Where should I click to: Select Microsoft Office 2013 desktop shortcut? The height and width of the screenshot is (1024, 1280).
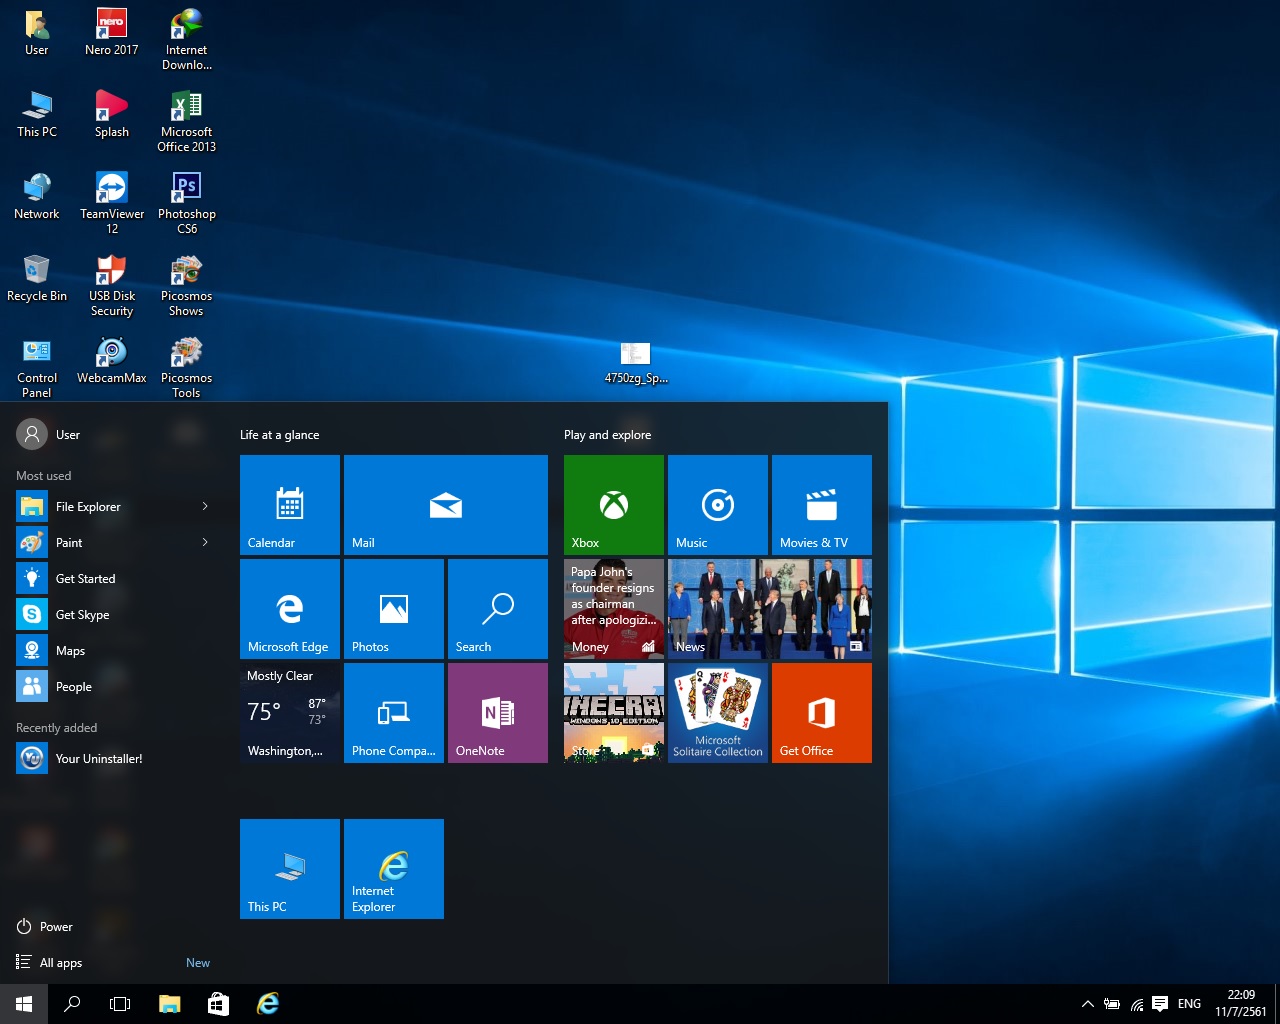click(x=187, y=122)
